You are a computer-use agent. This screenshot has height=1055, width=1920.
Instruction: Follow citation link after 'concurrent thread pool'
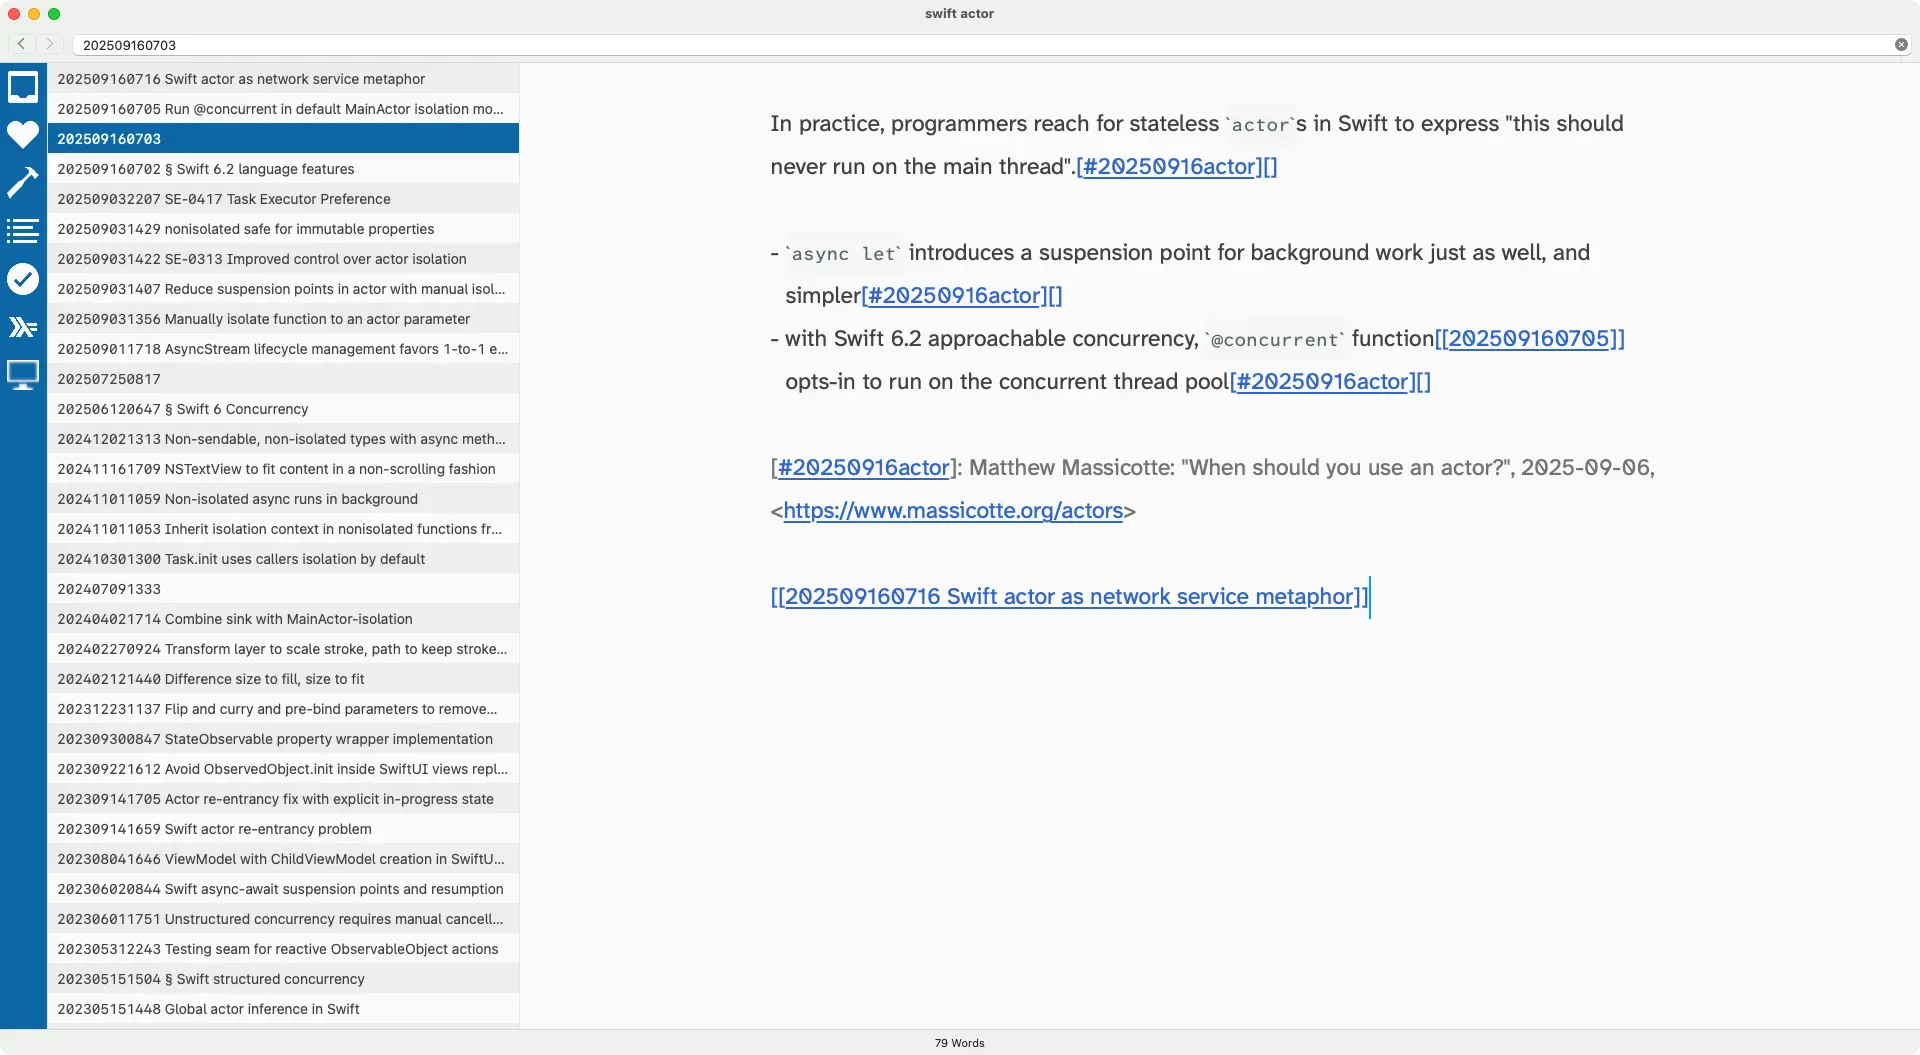[x=1330, y=382]
